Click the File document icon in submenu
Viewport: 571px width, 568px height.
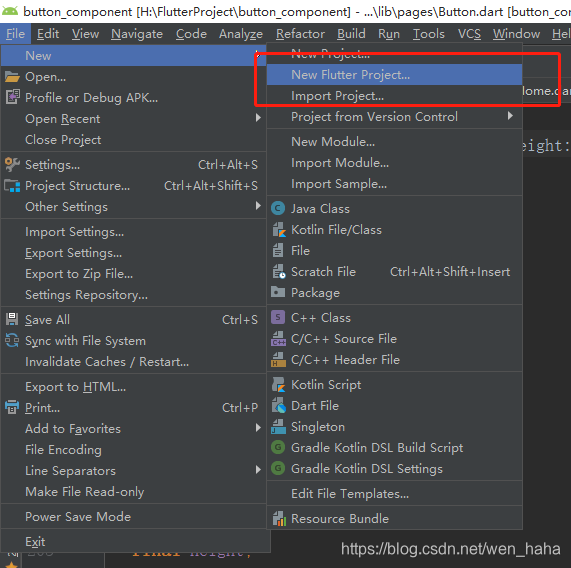[278, 251]
